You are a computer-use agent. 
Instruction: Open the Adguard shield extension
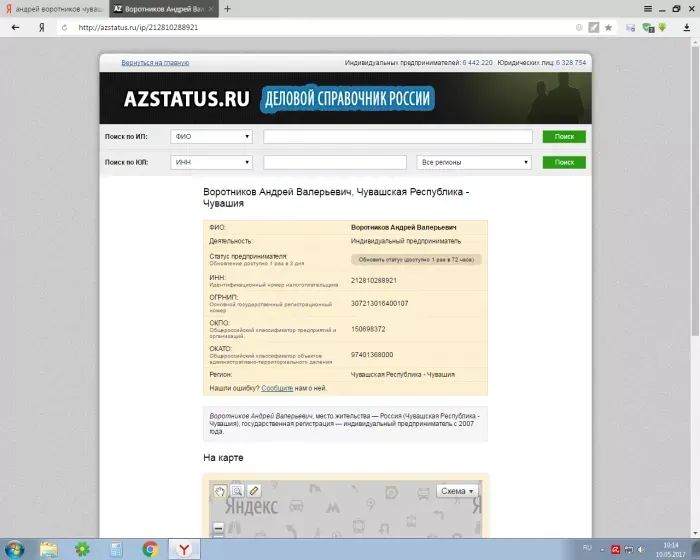coord(648,28)
